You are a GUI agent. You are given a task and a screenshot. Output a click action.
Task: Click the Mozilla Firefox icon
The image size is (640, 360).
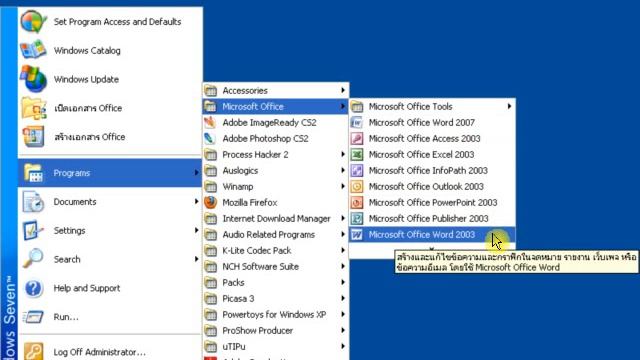pyautogui.click(x=210, y=202)
